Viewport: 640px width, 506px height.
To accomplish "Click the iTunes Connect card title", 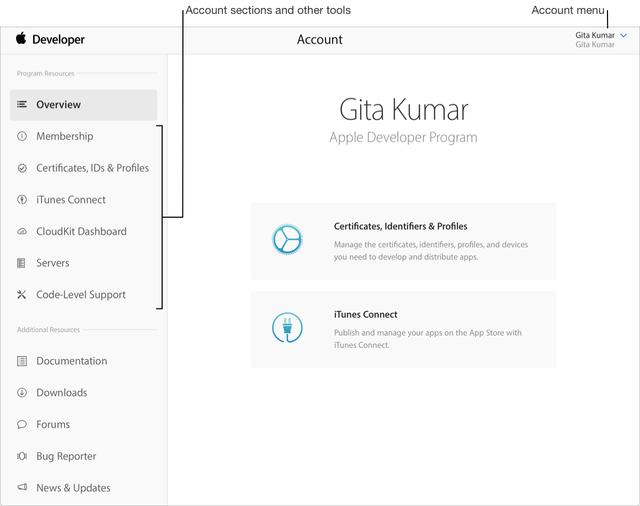I will click(x=366, y=315).
